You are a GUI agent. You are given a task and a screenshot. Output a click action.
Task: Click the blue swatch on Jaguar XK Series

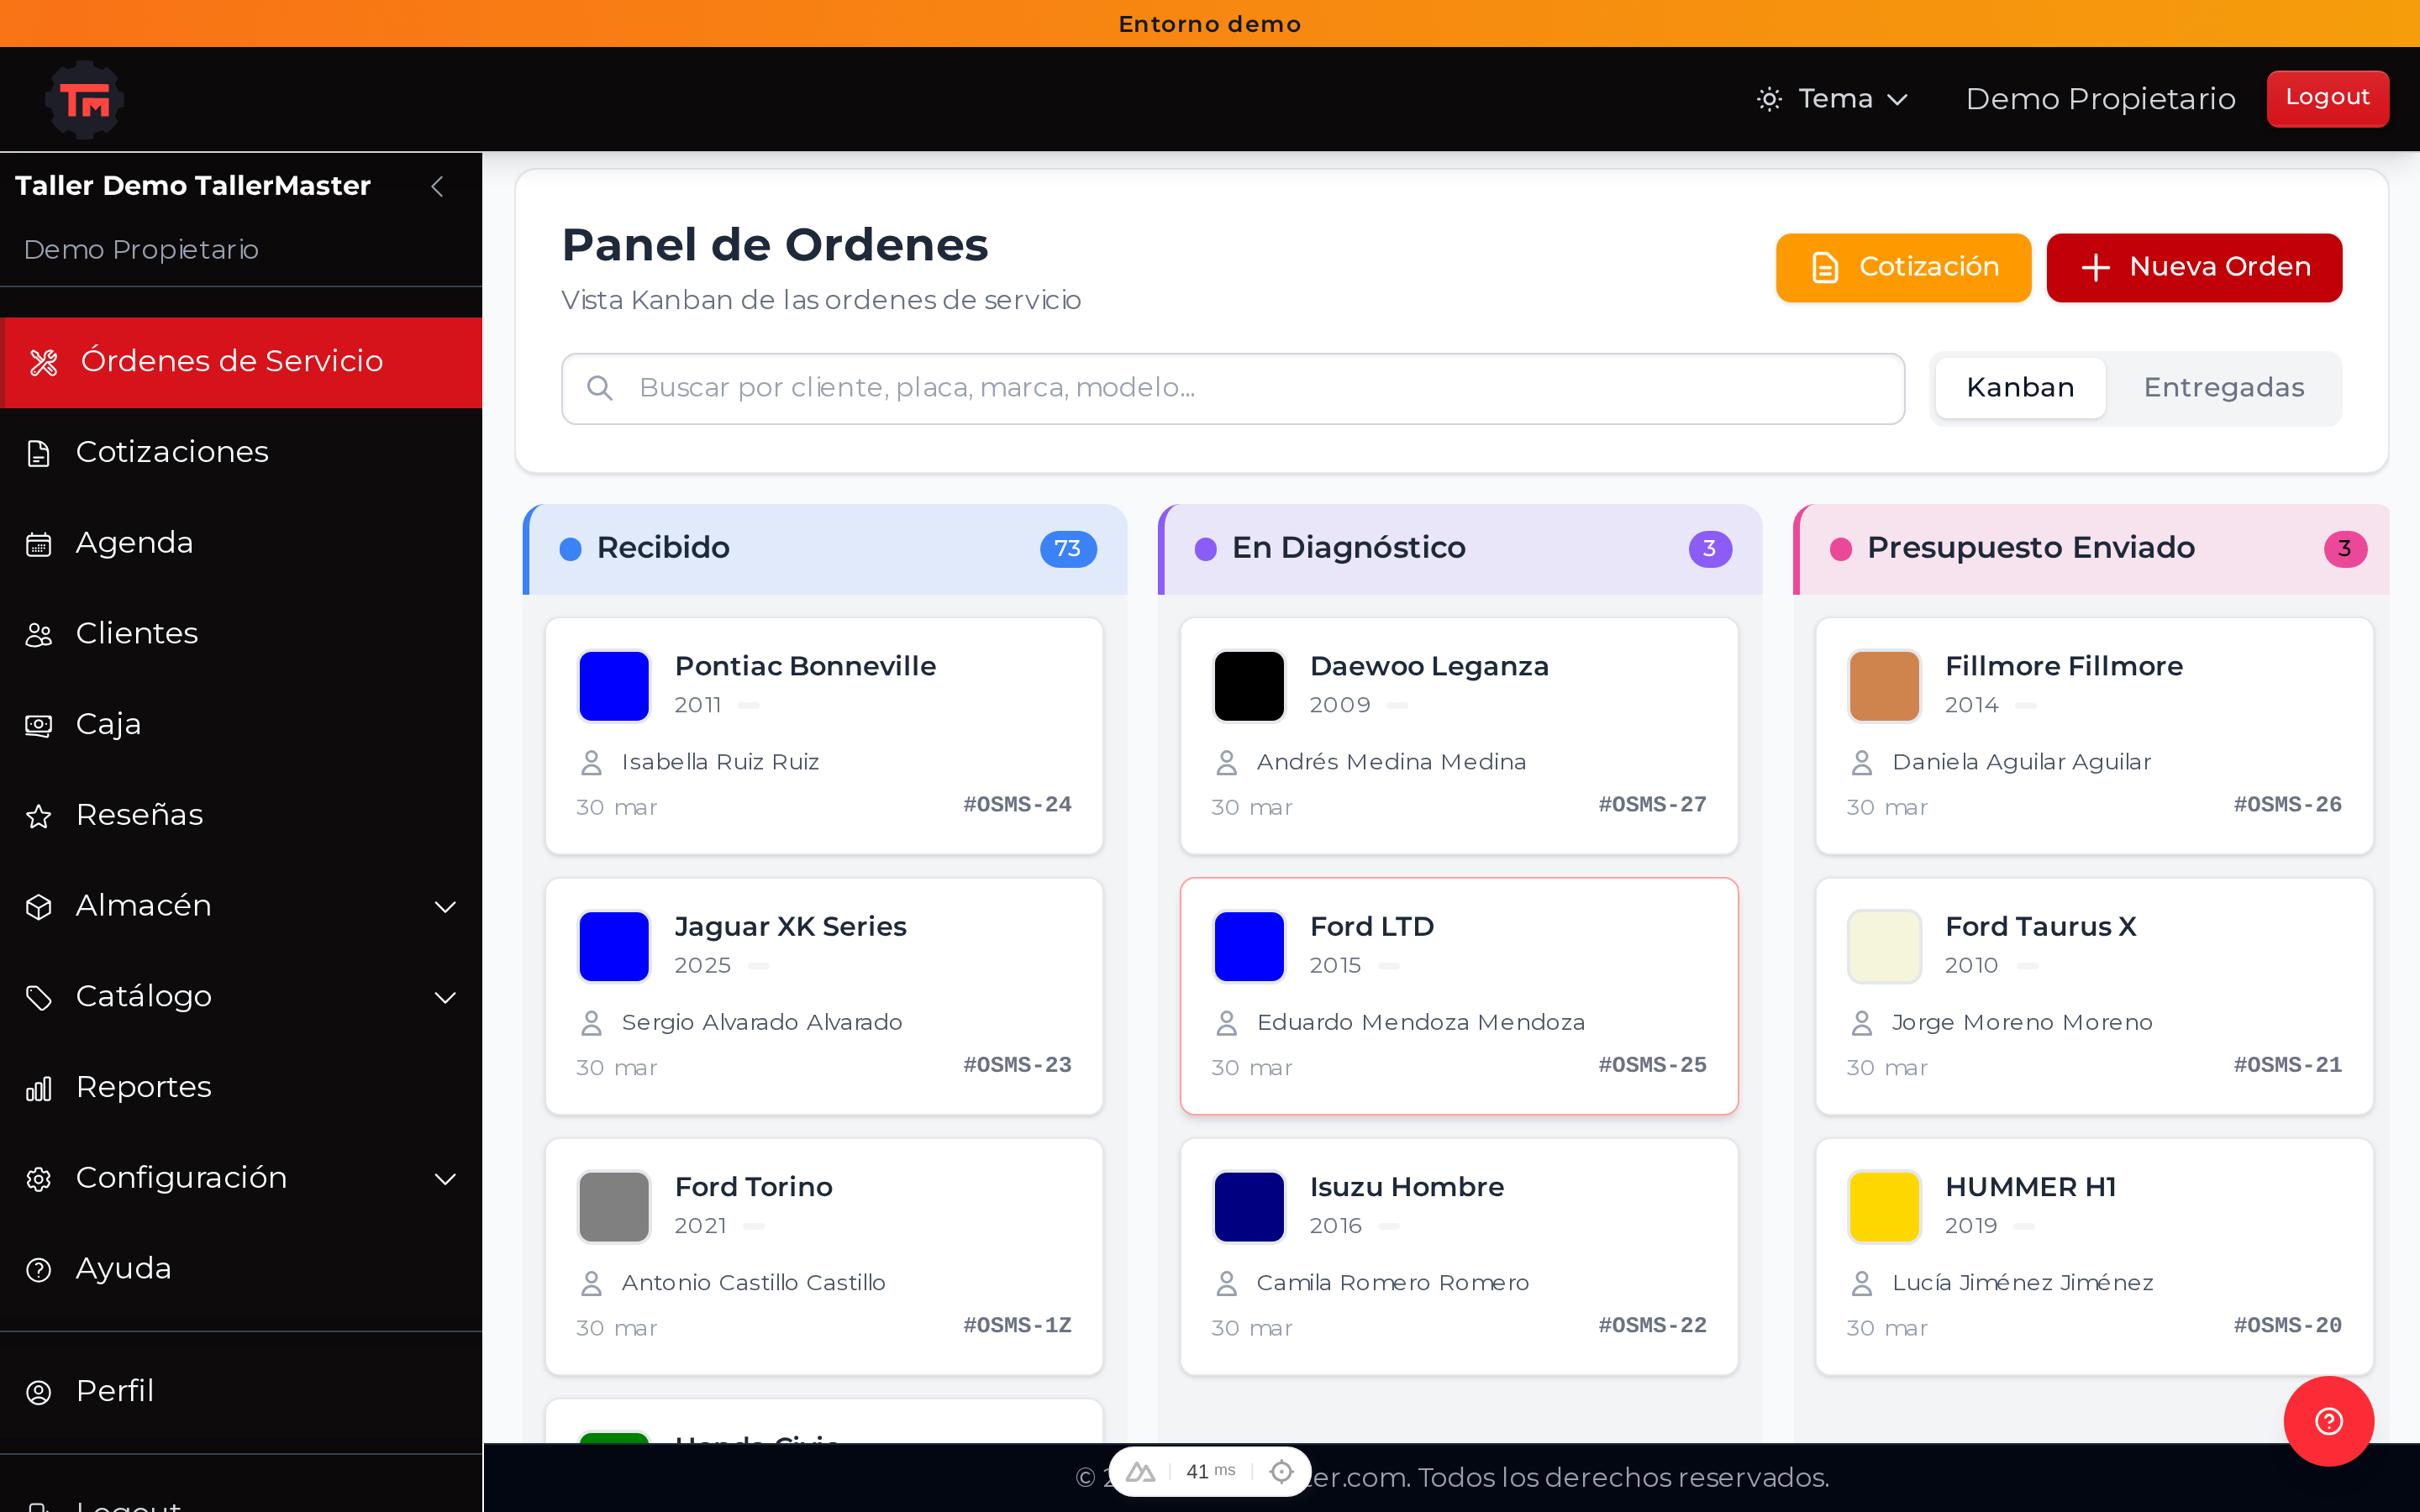tap(614, 946)
